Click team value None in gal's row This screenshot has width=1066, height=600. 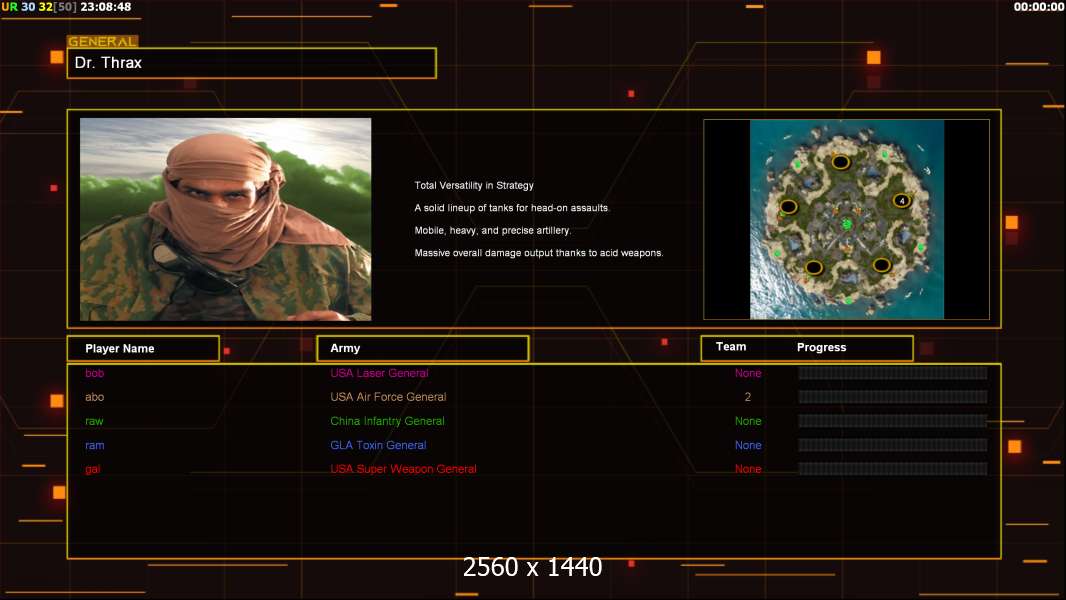click(x=748, y=469)
